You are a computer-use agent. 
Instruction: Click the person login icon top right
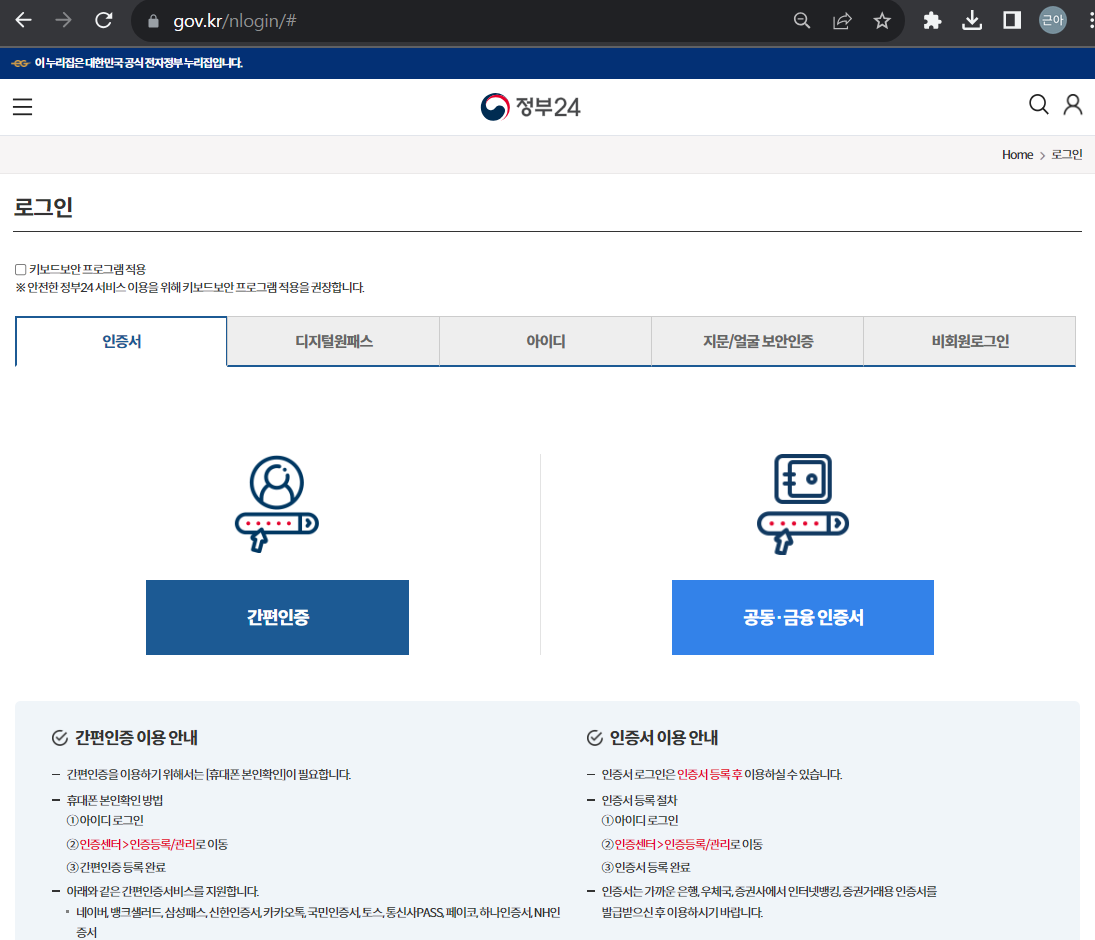tap(1073, 104)
